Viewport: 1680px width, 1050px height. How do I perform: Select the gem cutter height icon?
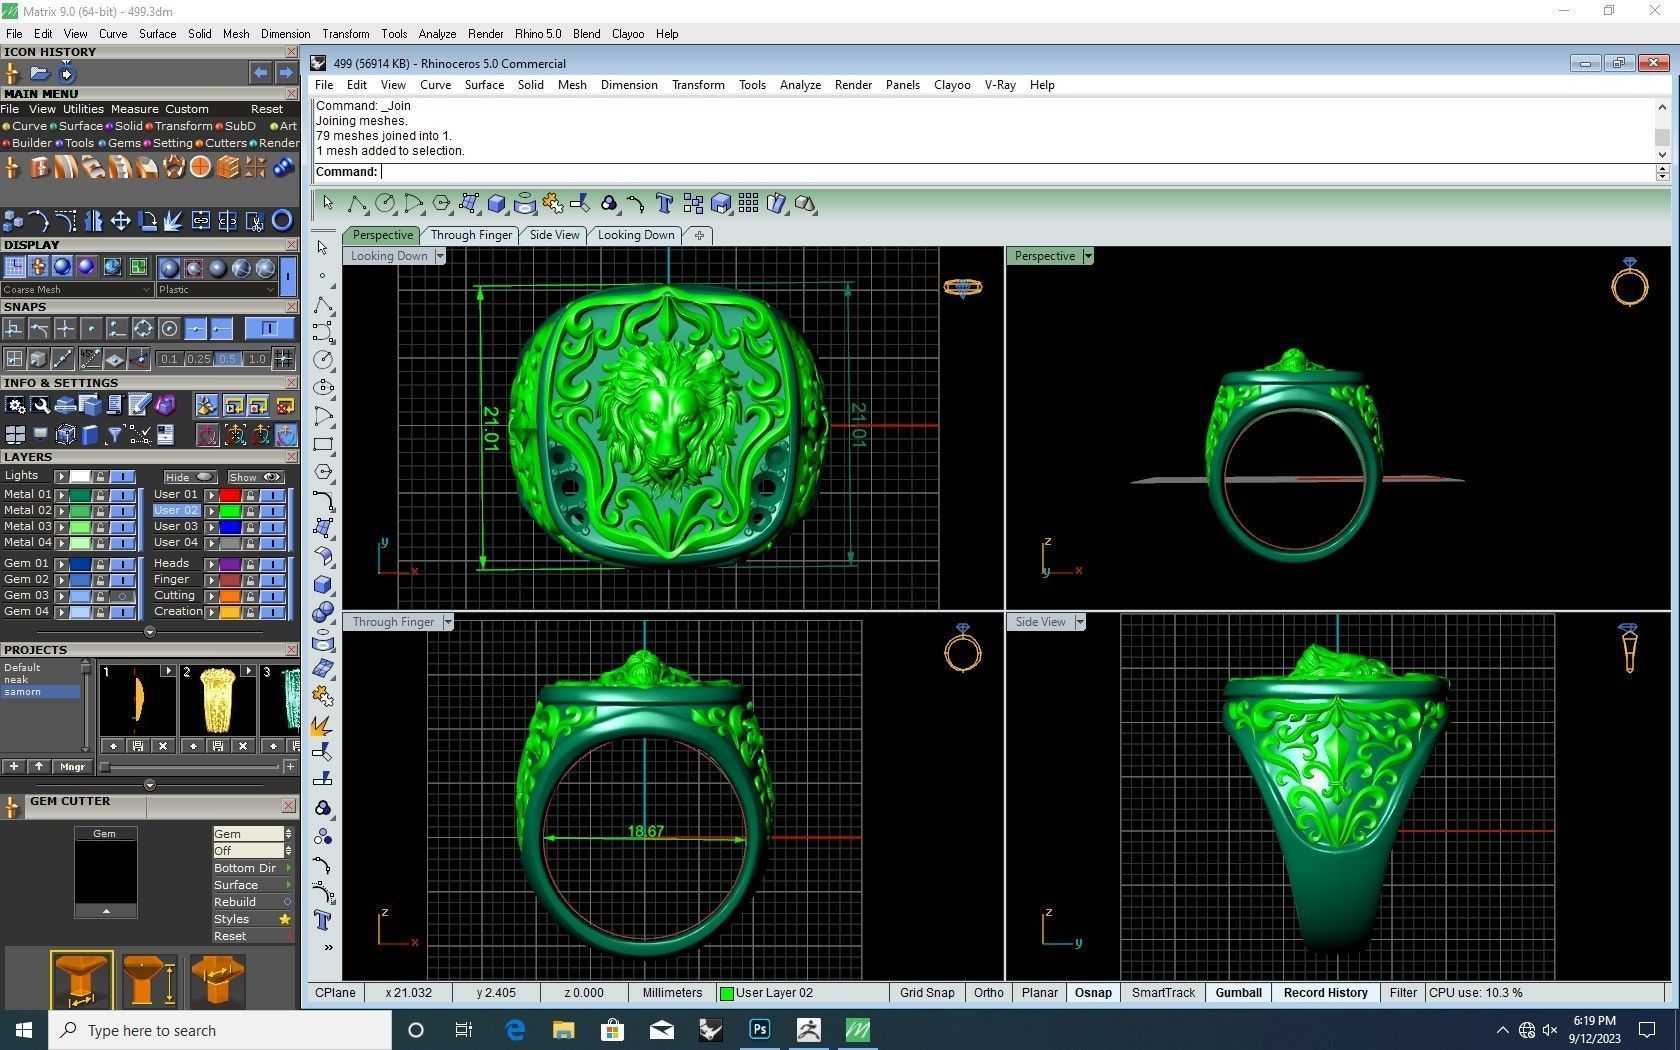(149, 980)
